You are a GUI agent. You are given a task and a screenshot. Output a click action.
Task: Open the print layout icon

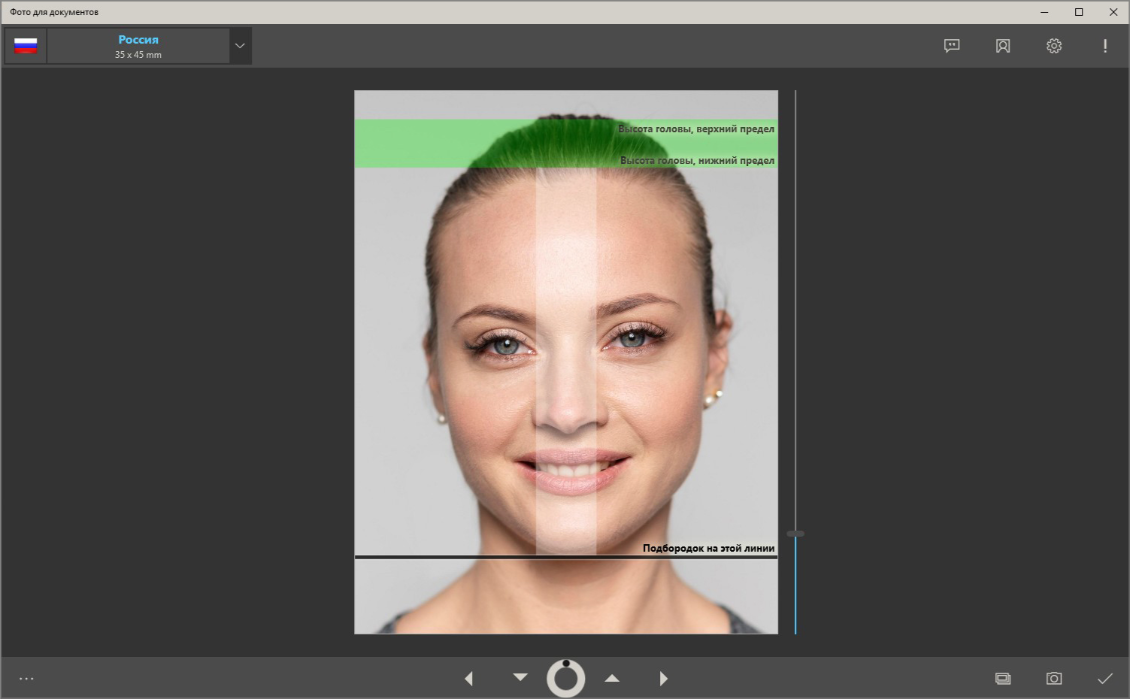[1003, 678]
